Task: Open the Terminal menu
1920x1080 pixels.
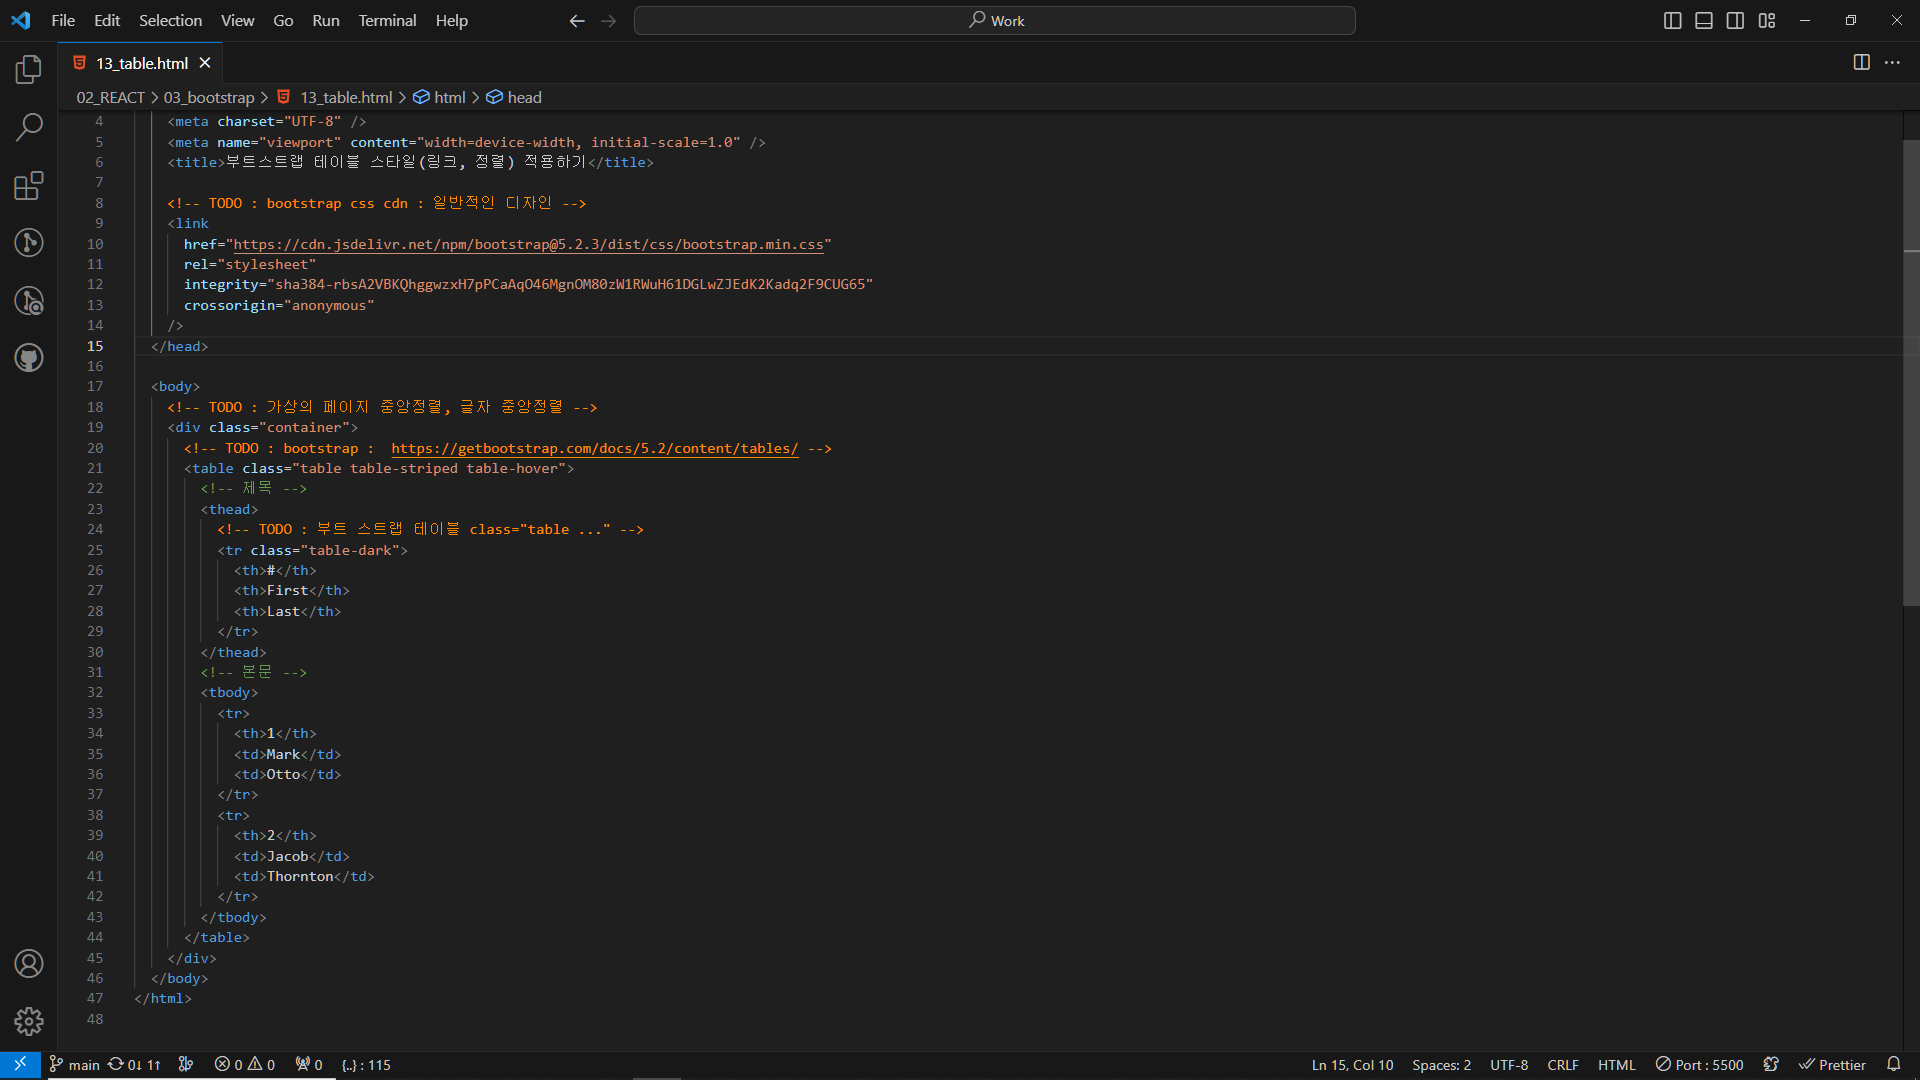Action: click(387, 20)
